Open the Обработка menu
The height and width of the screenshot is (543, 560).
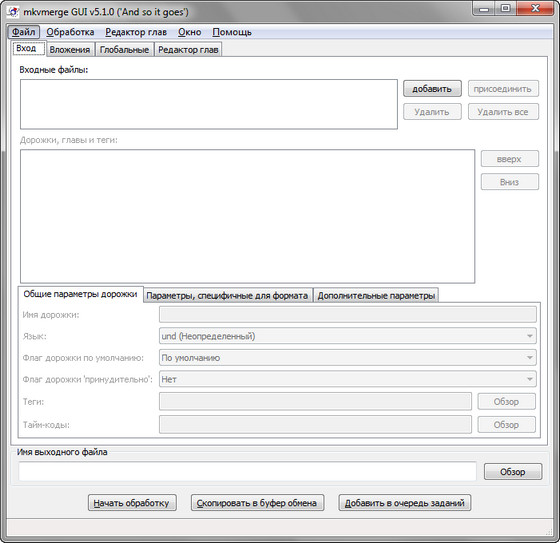[x=70, y=32]
